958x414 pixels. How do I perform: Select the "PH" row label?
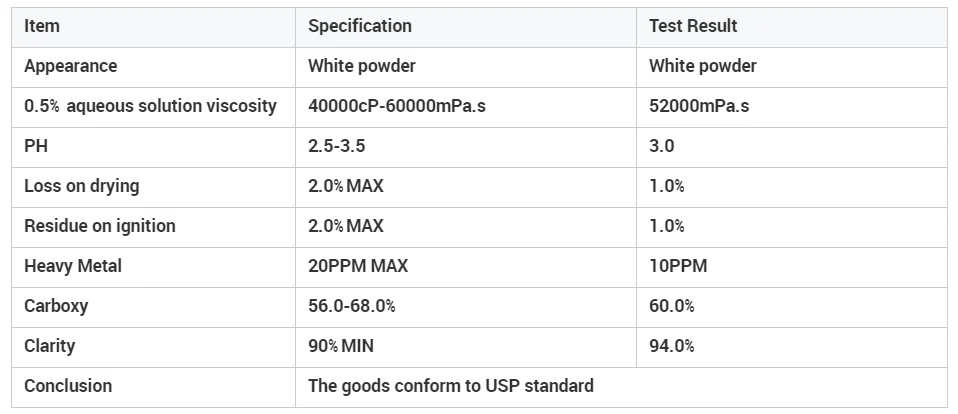[35, 146]
